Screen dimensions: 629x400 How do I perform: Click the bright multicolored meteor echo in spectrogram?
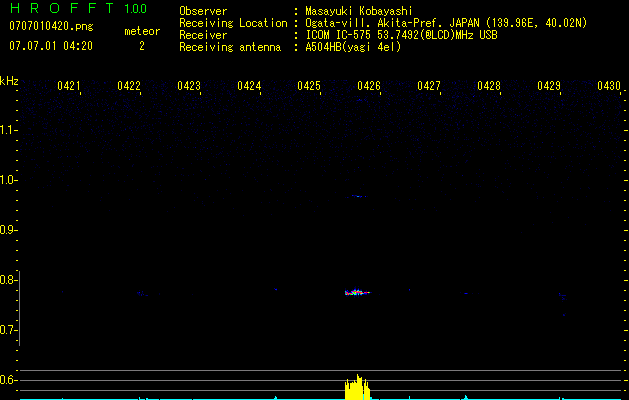(357, 292)
